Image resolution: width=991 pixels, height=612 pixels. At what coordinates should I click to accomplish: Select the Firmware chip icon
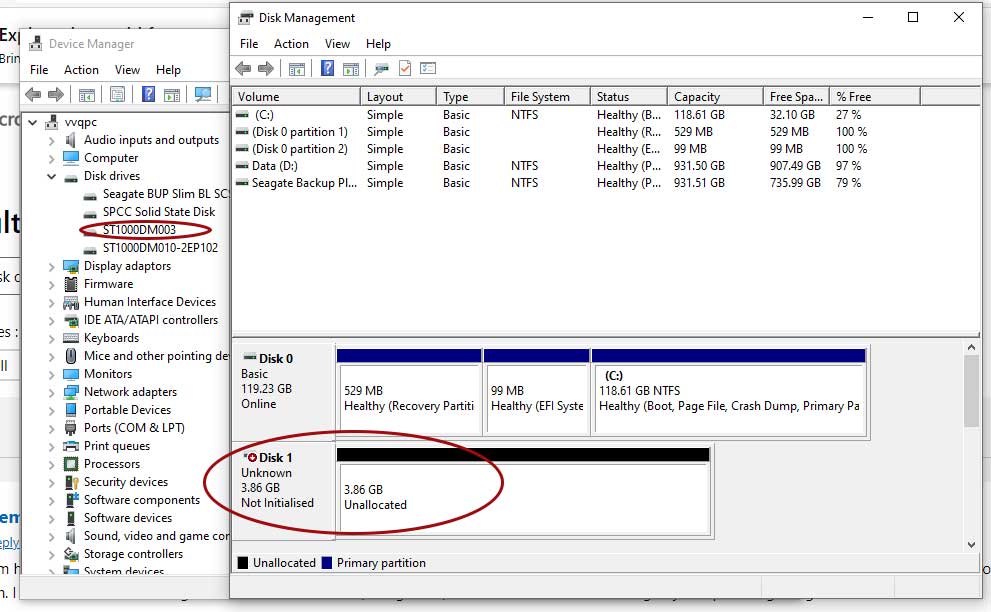click(x=71, y=284)
